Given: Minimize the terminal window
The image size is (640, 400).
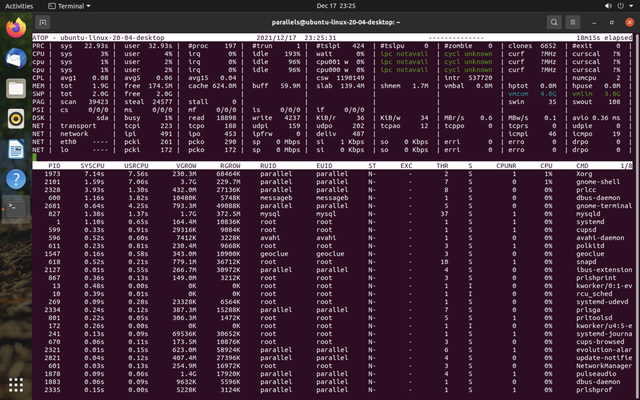Looking at the screenshot, I should pos(594,22).
